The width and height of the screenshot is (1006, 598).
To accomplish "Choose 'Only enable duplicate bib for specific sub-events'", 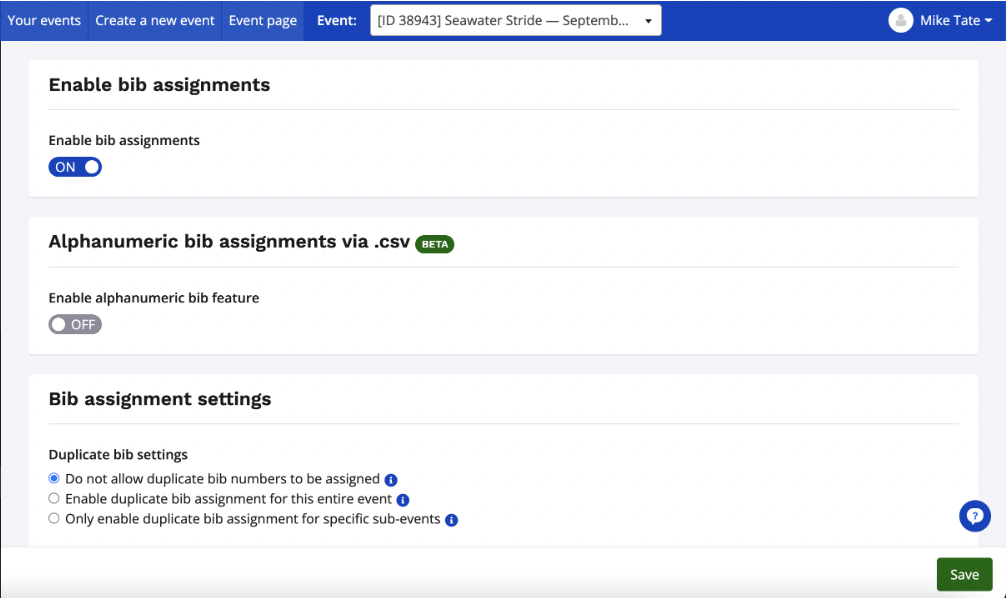I will pos(54,519).
